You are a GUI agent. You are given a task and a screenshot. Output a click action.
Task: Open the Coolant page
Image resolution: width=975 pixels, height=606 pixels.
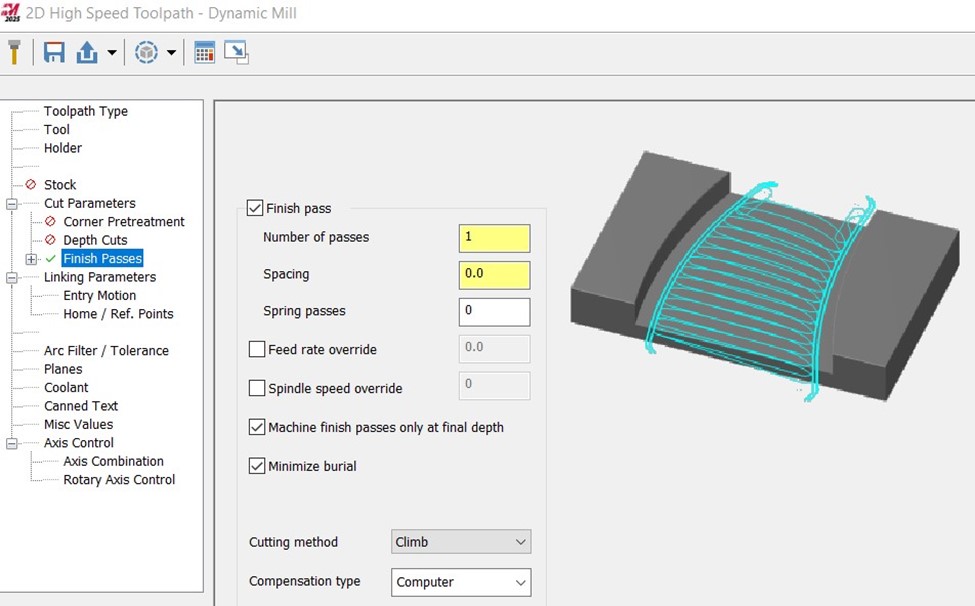pyautogui.click(x=66, y=387)
